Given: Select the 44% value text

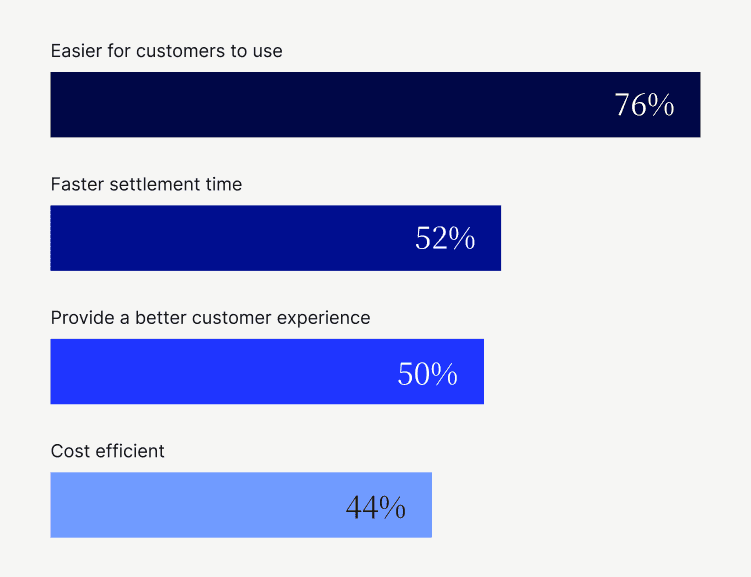Looking at the screenshot, I should point(375,508).
